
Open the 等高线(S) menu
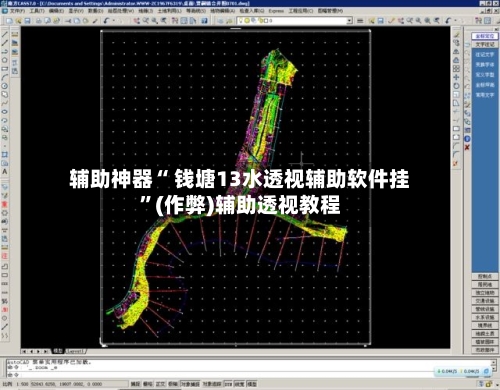(x=196, y=11)
